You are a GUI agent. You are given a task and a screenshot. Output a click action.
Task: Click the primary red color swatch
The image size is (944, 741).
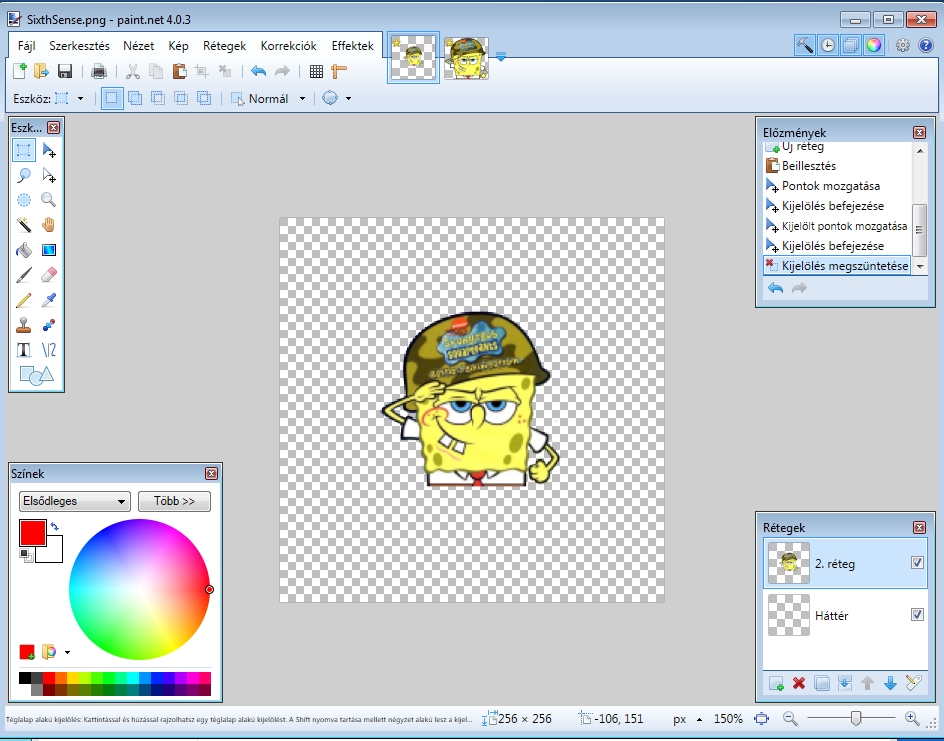33,533
